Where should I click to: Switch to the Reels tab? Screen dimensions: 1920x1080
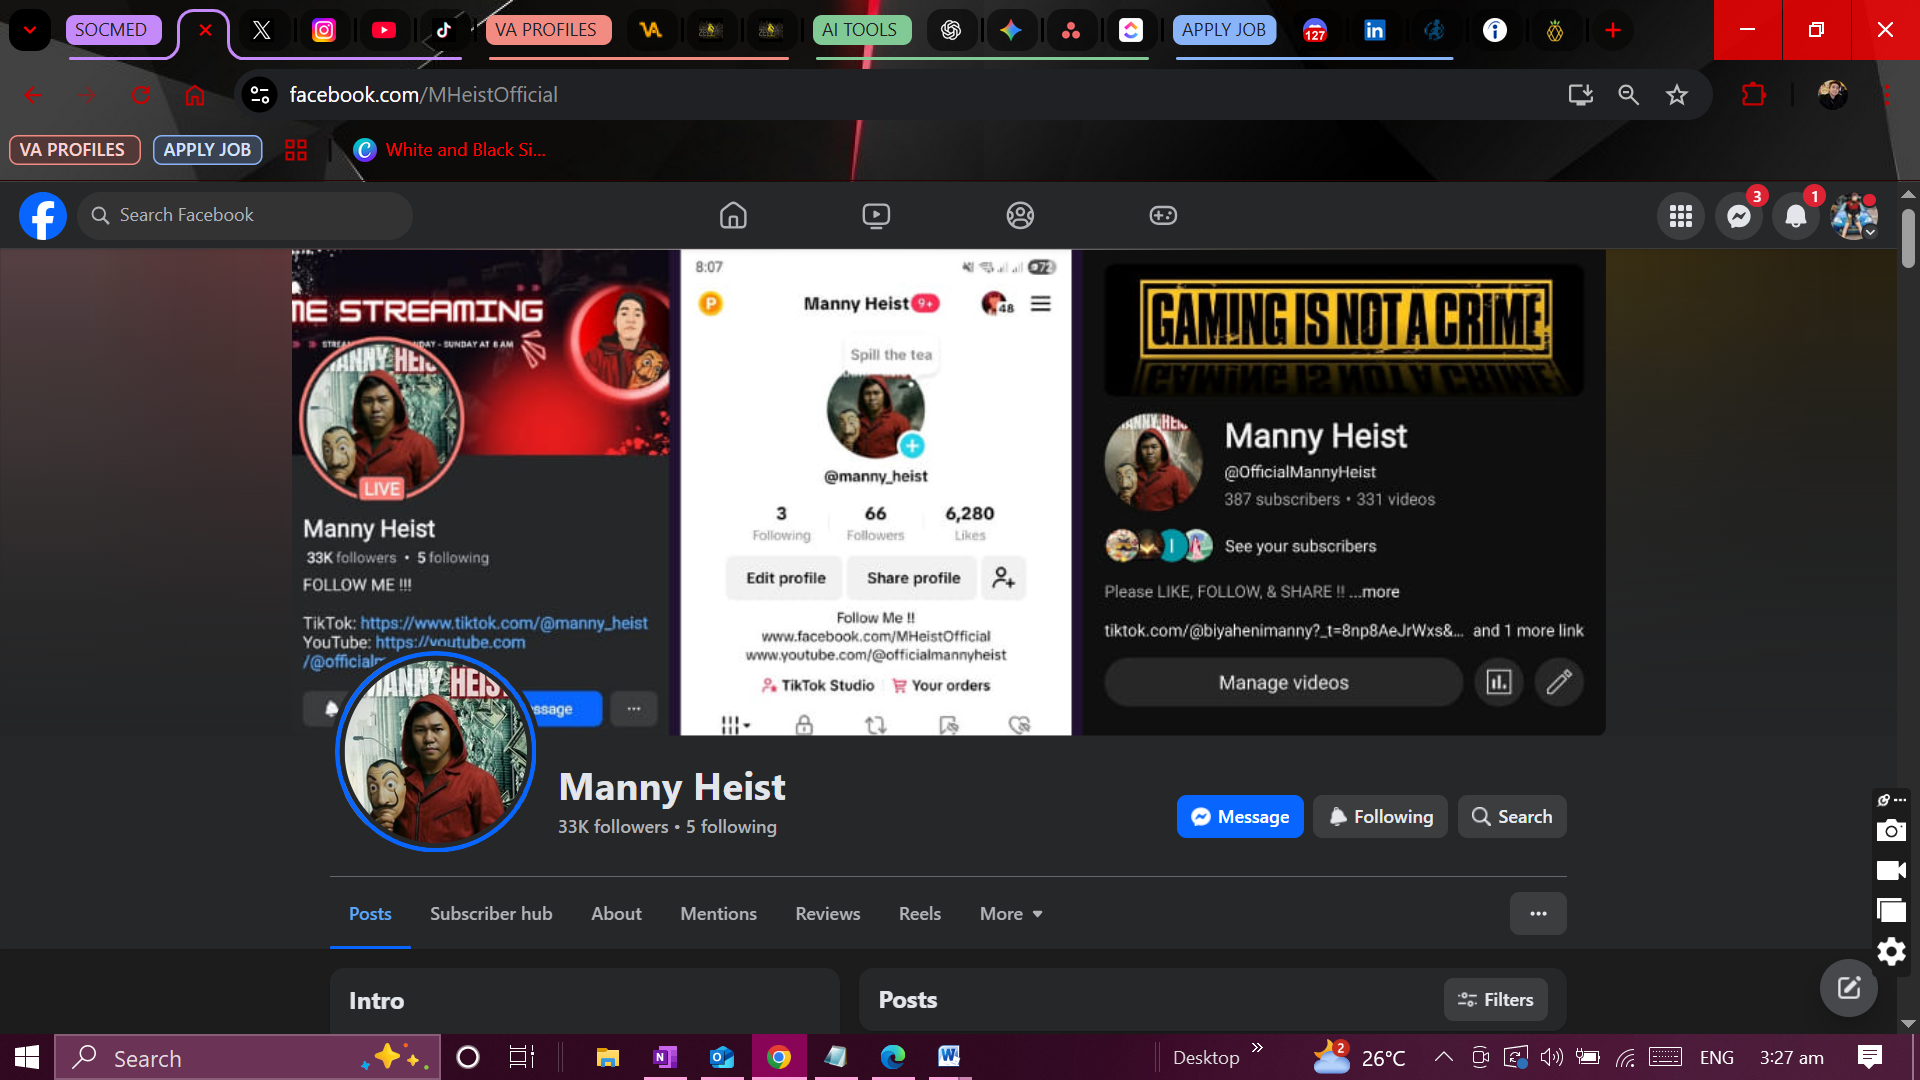point(919,914)
